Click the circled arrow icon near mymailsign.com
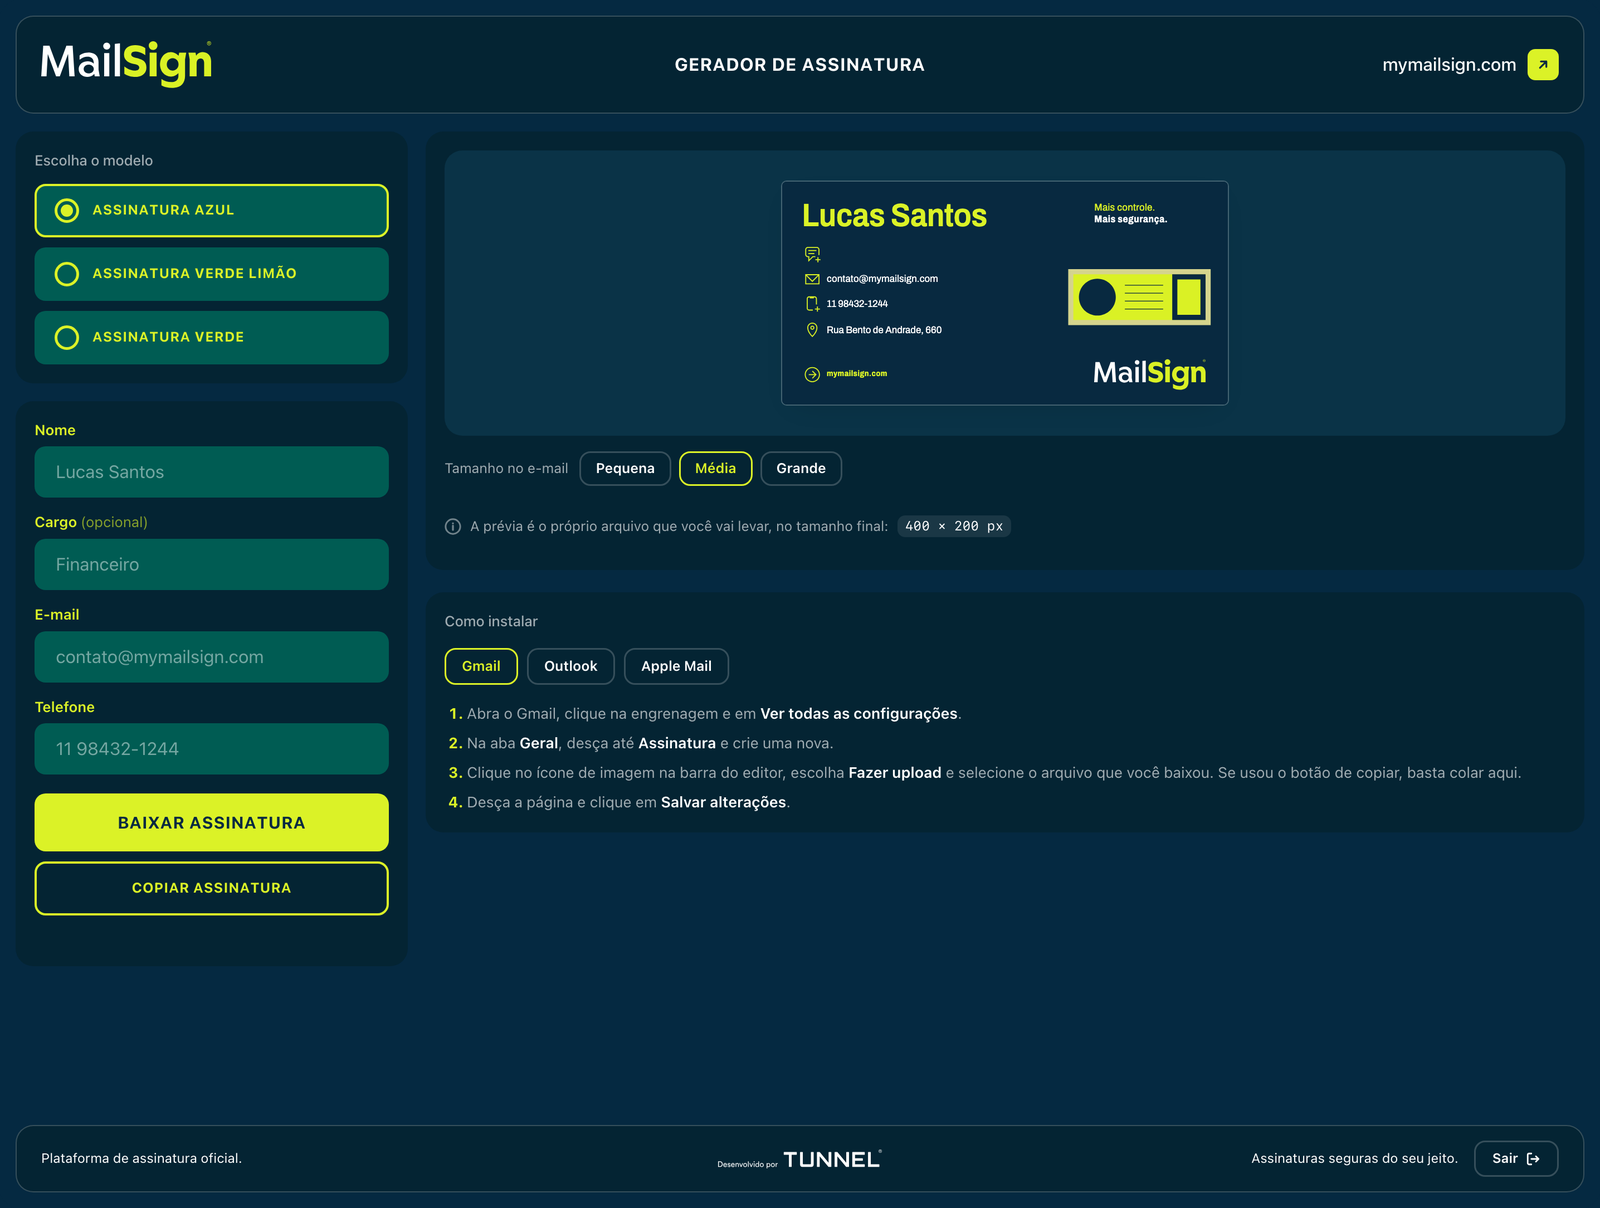 (812, 374)
